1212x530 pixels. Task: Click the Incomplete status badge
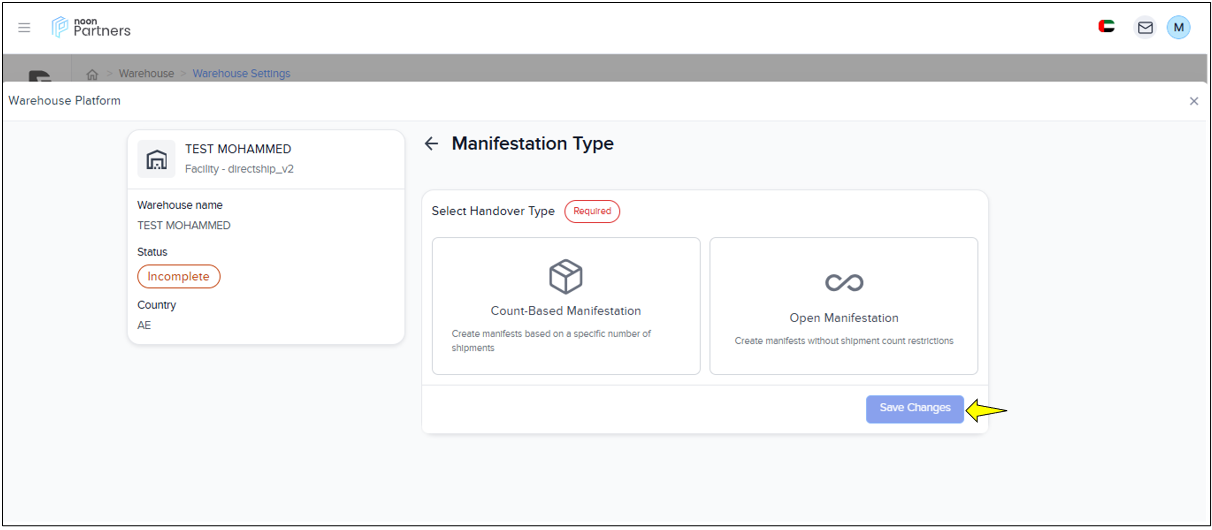click(x=178, y=277)
